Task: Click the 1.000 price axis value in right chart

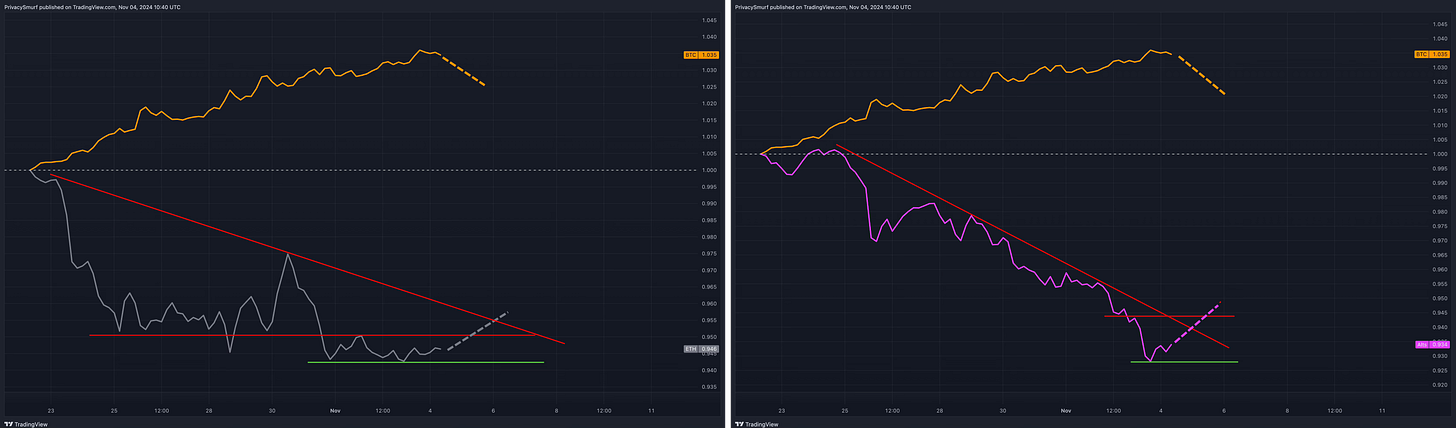Action: (1438, 153)
